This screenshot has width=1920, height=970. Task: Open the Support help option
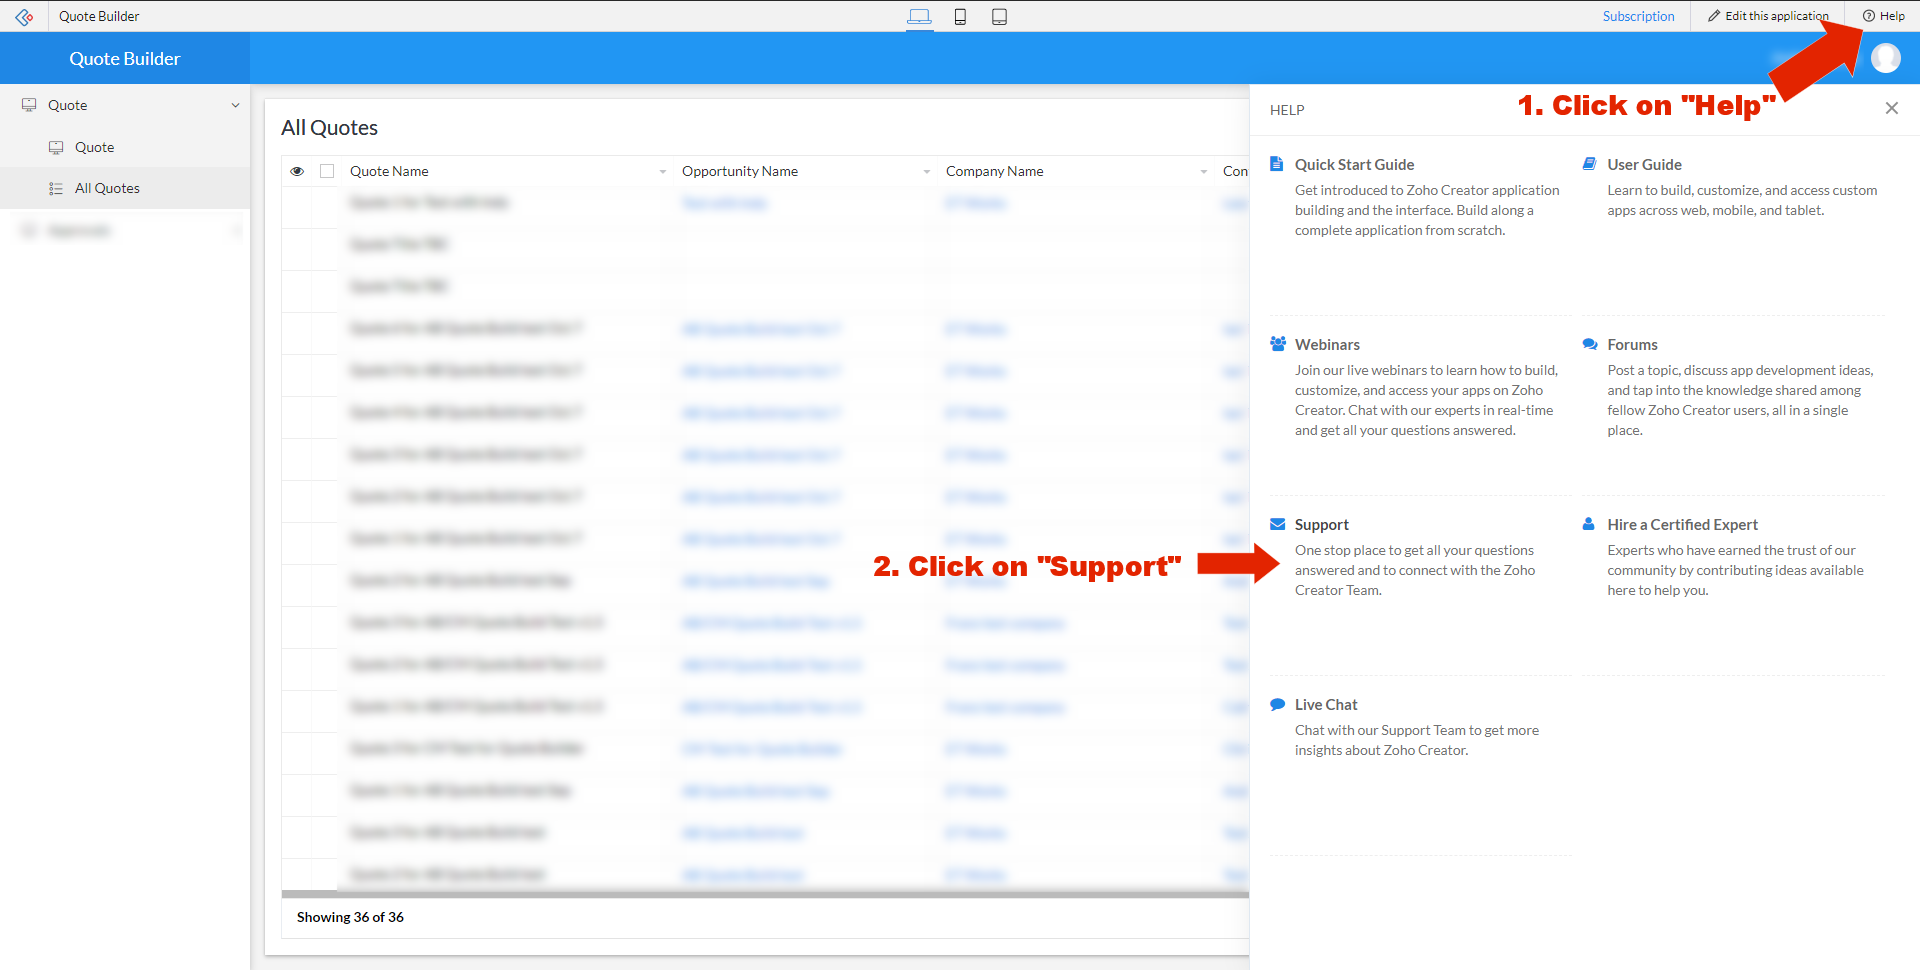click(x=1321, y=525)
